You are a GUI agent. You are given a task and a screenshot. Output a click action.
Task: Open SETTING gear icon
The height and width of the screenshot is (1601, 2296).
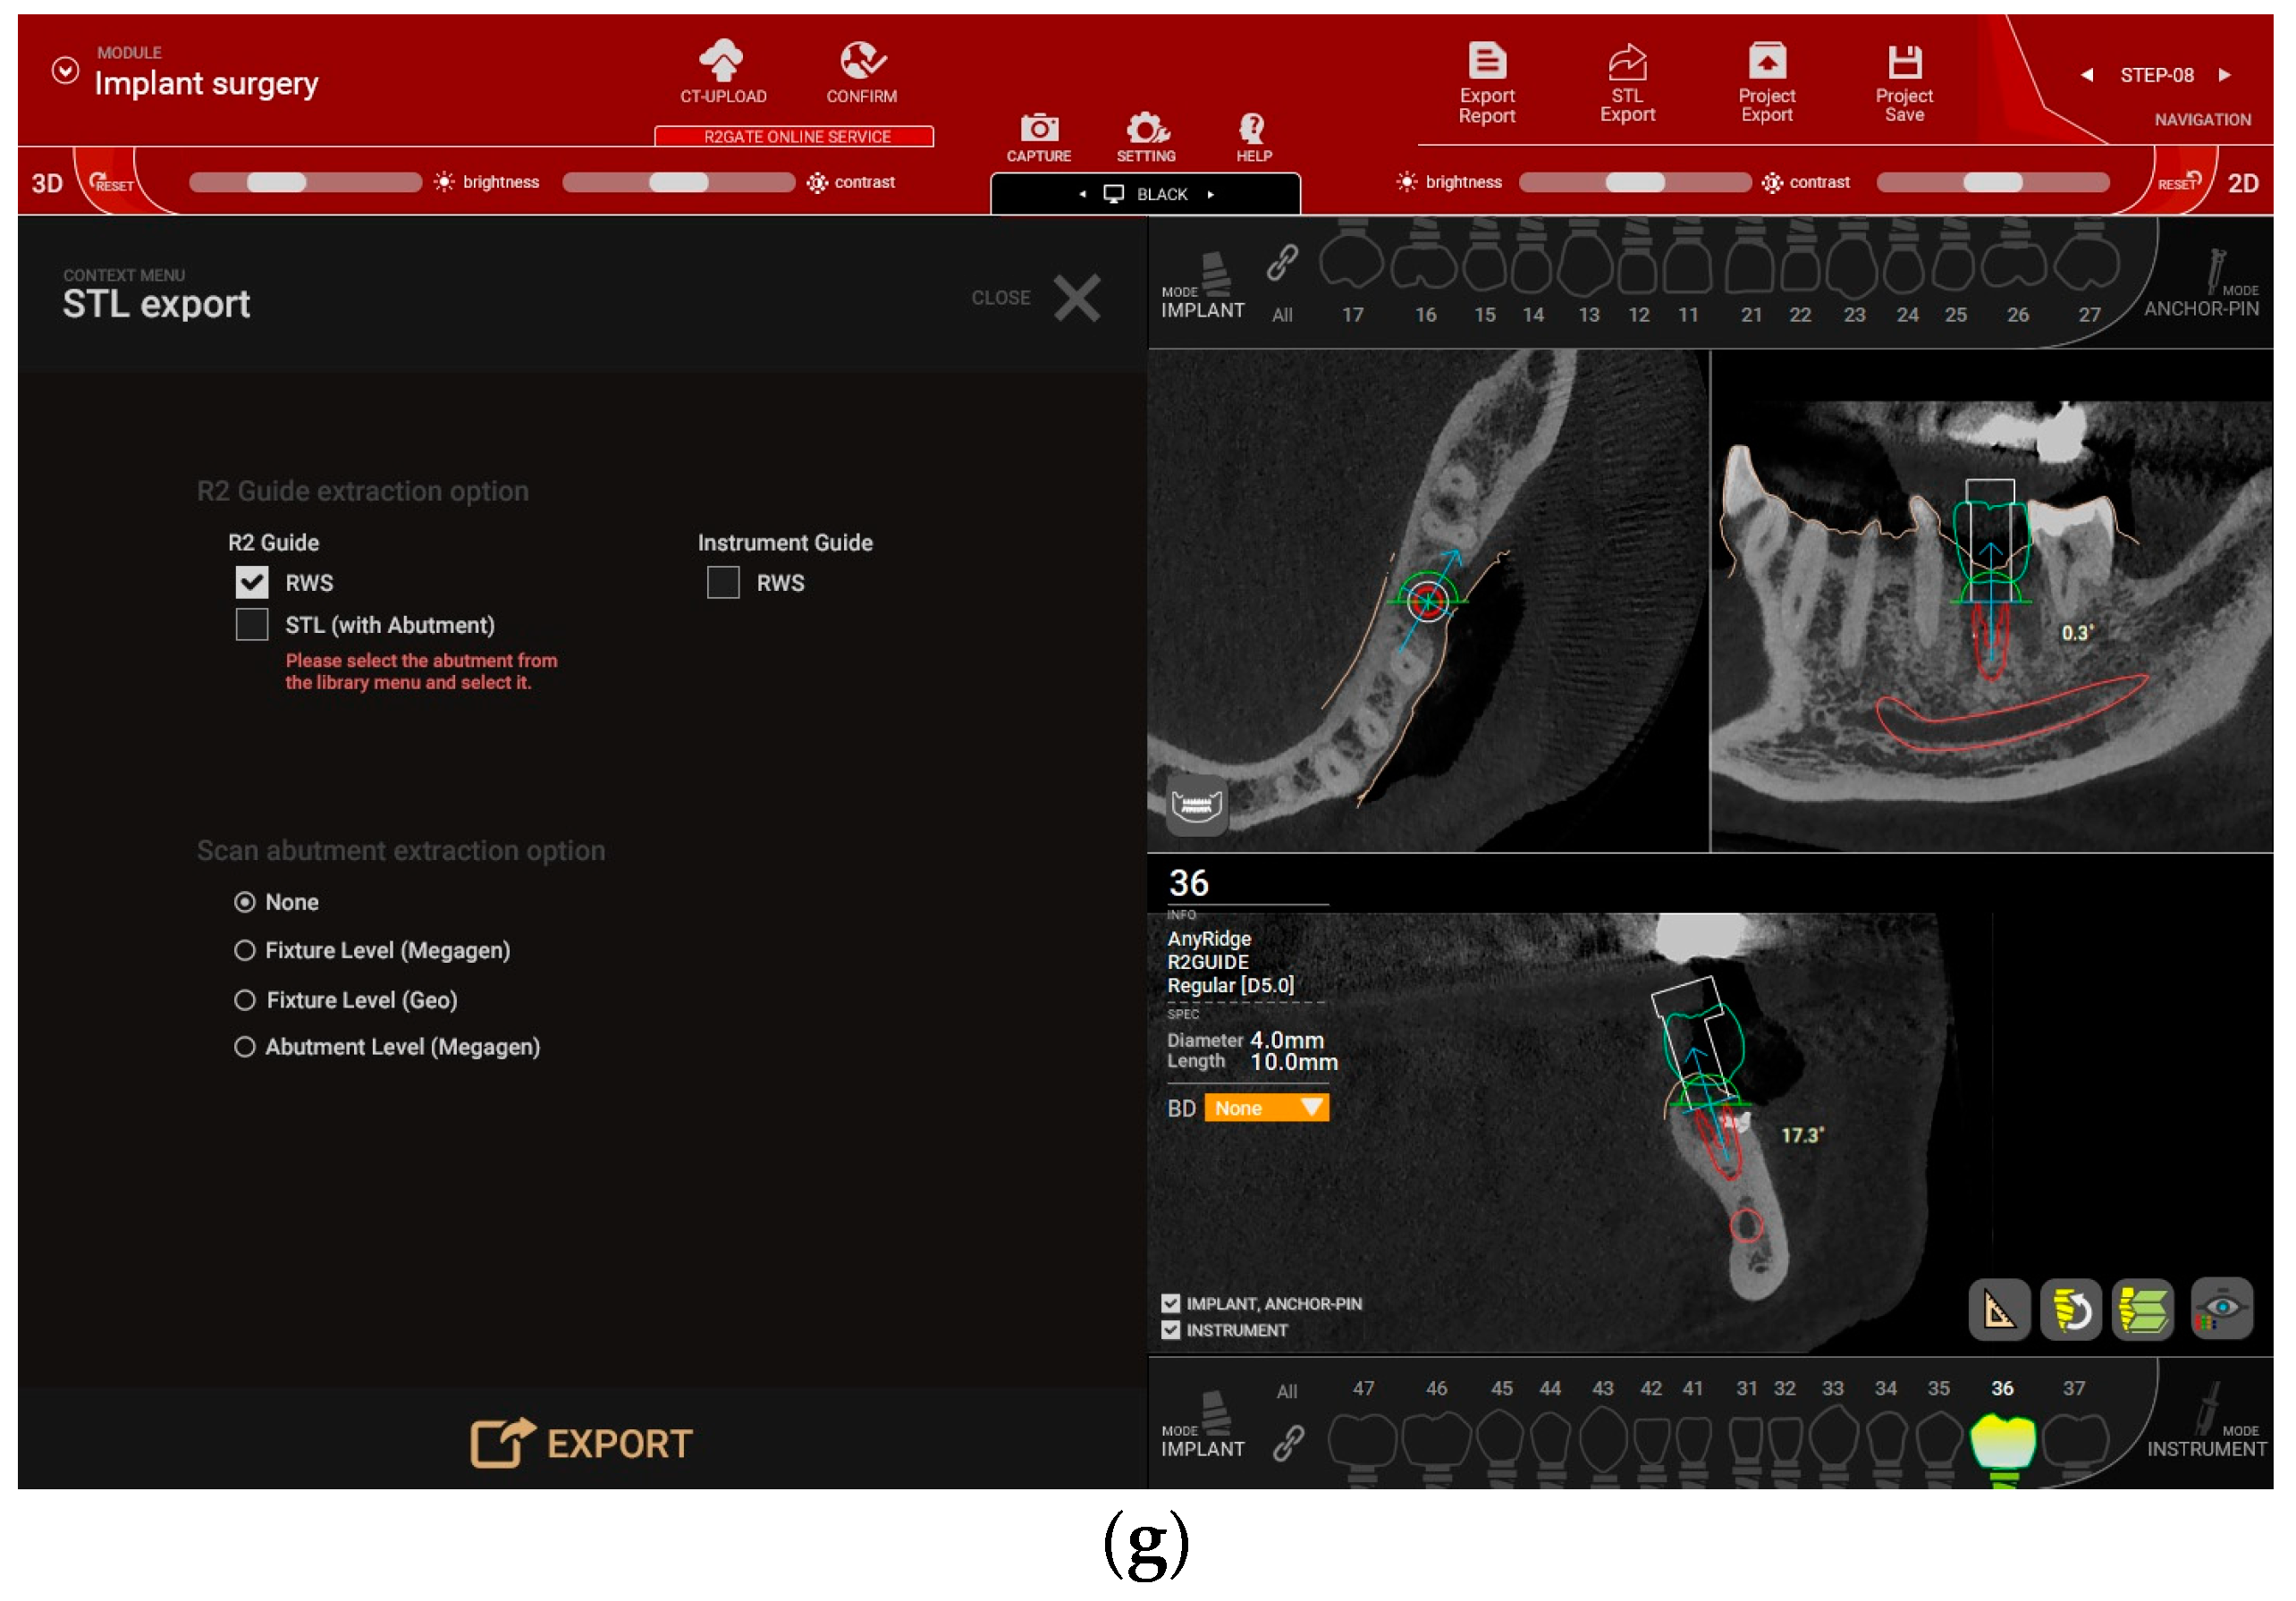pos(1146,129)
